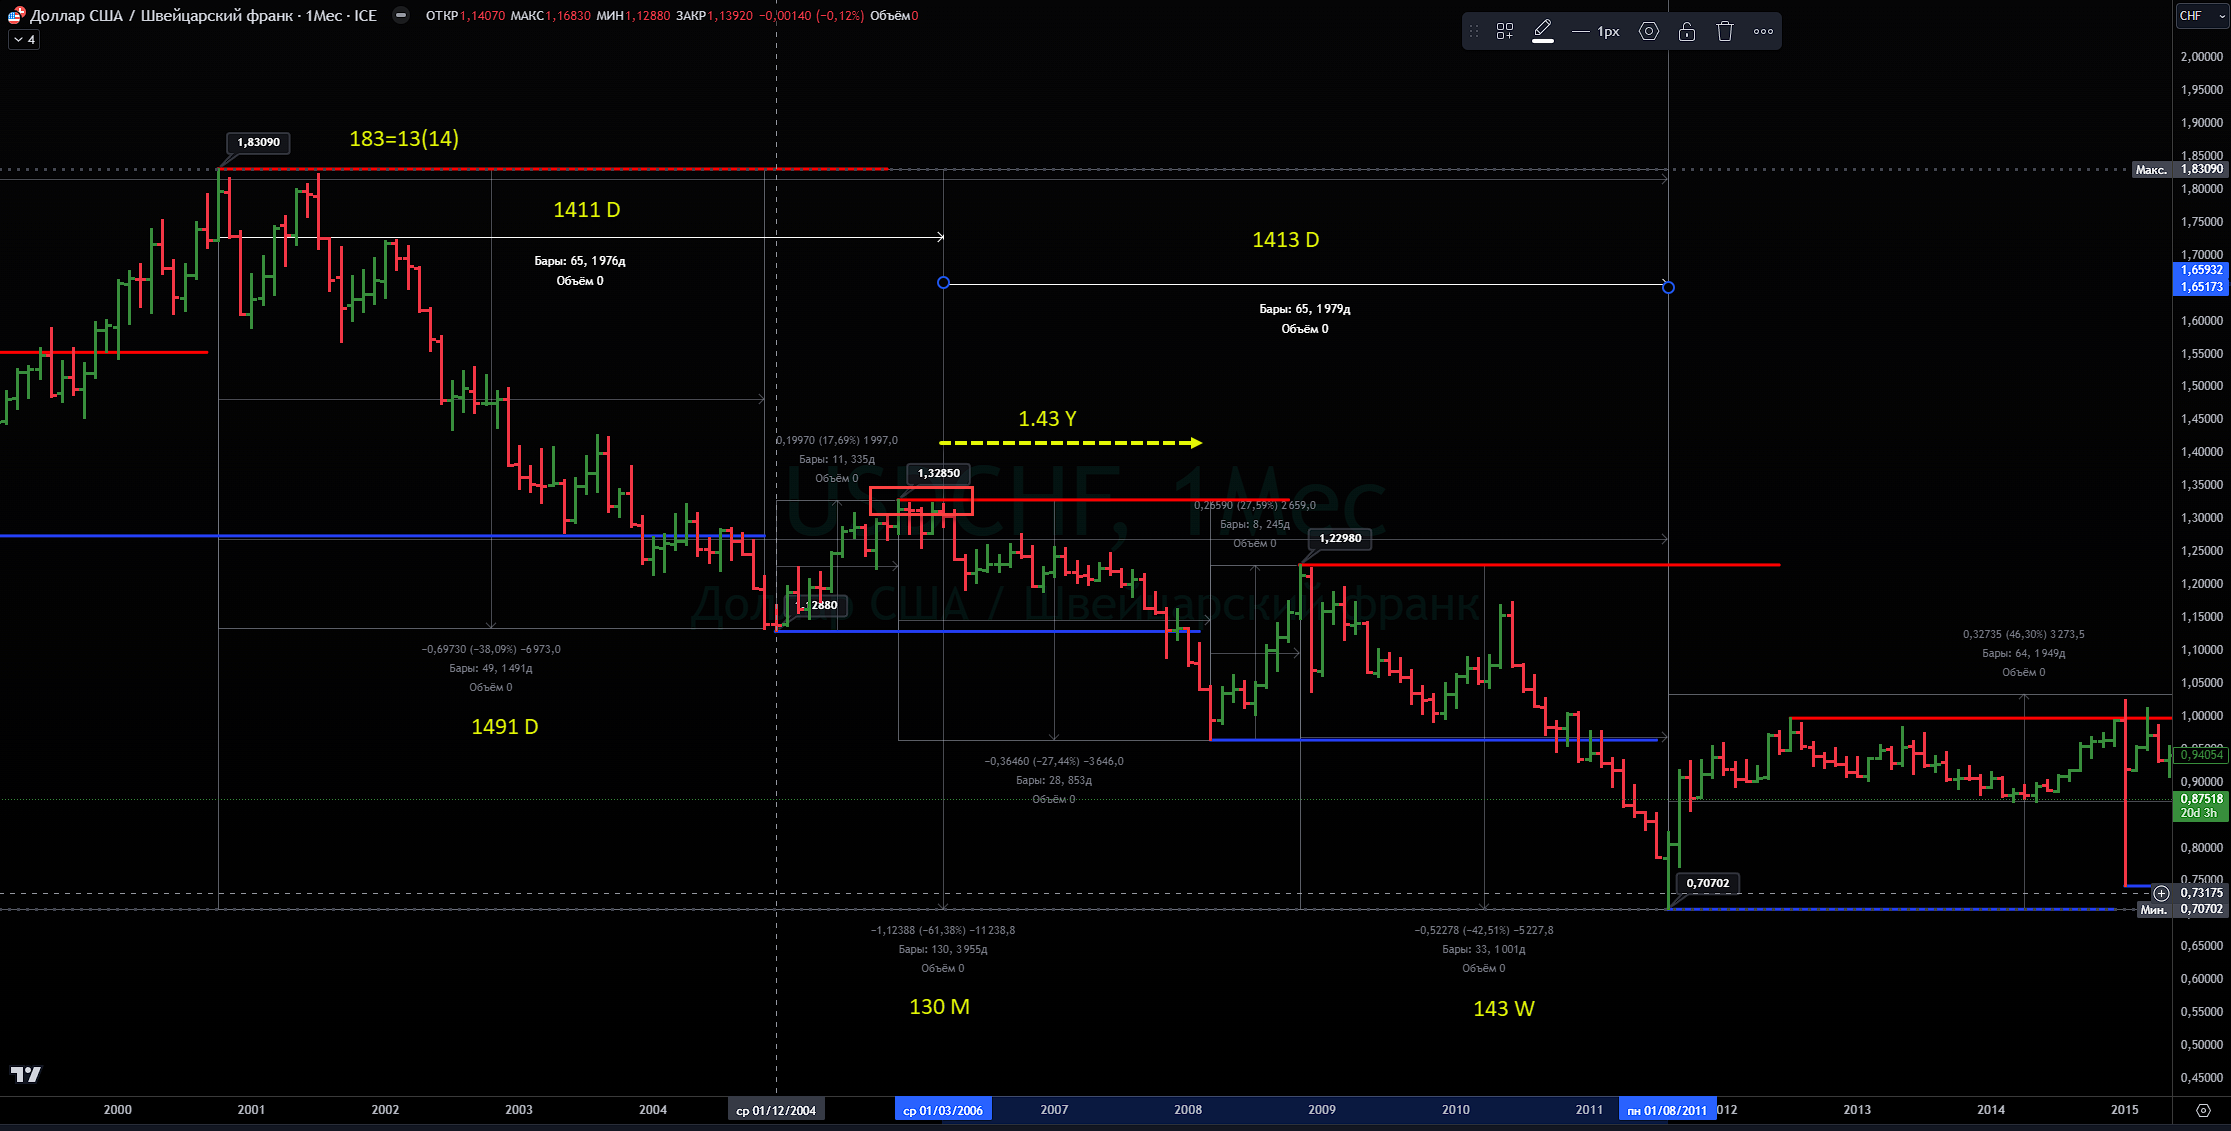Click right blue anchor of selected date range
Image resolution: width=2231 pixels, height=1131 pixels.
1668,287
